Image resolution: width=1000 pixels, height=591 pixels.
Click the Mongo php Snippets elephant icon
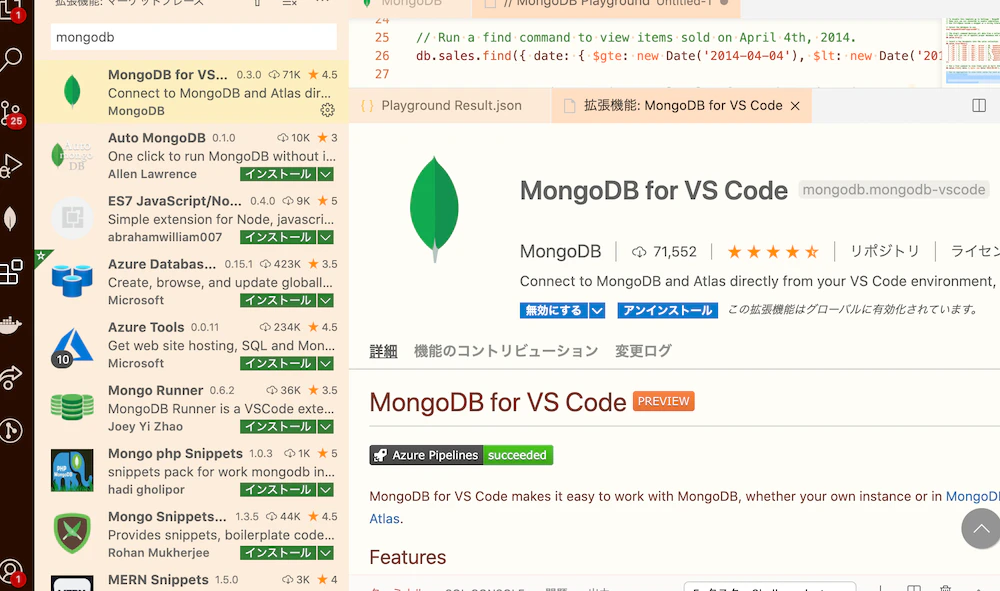(72, 470)
